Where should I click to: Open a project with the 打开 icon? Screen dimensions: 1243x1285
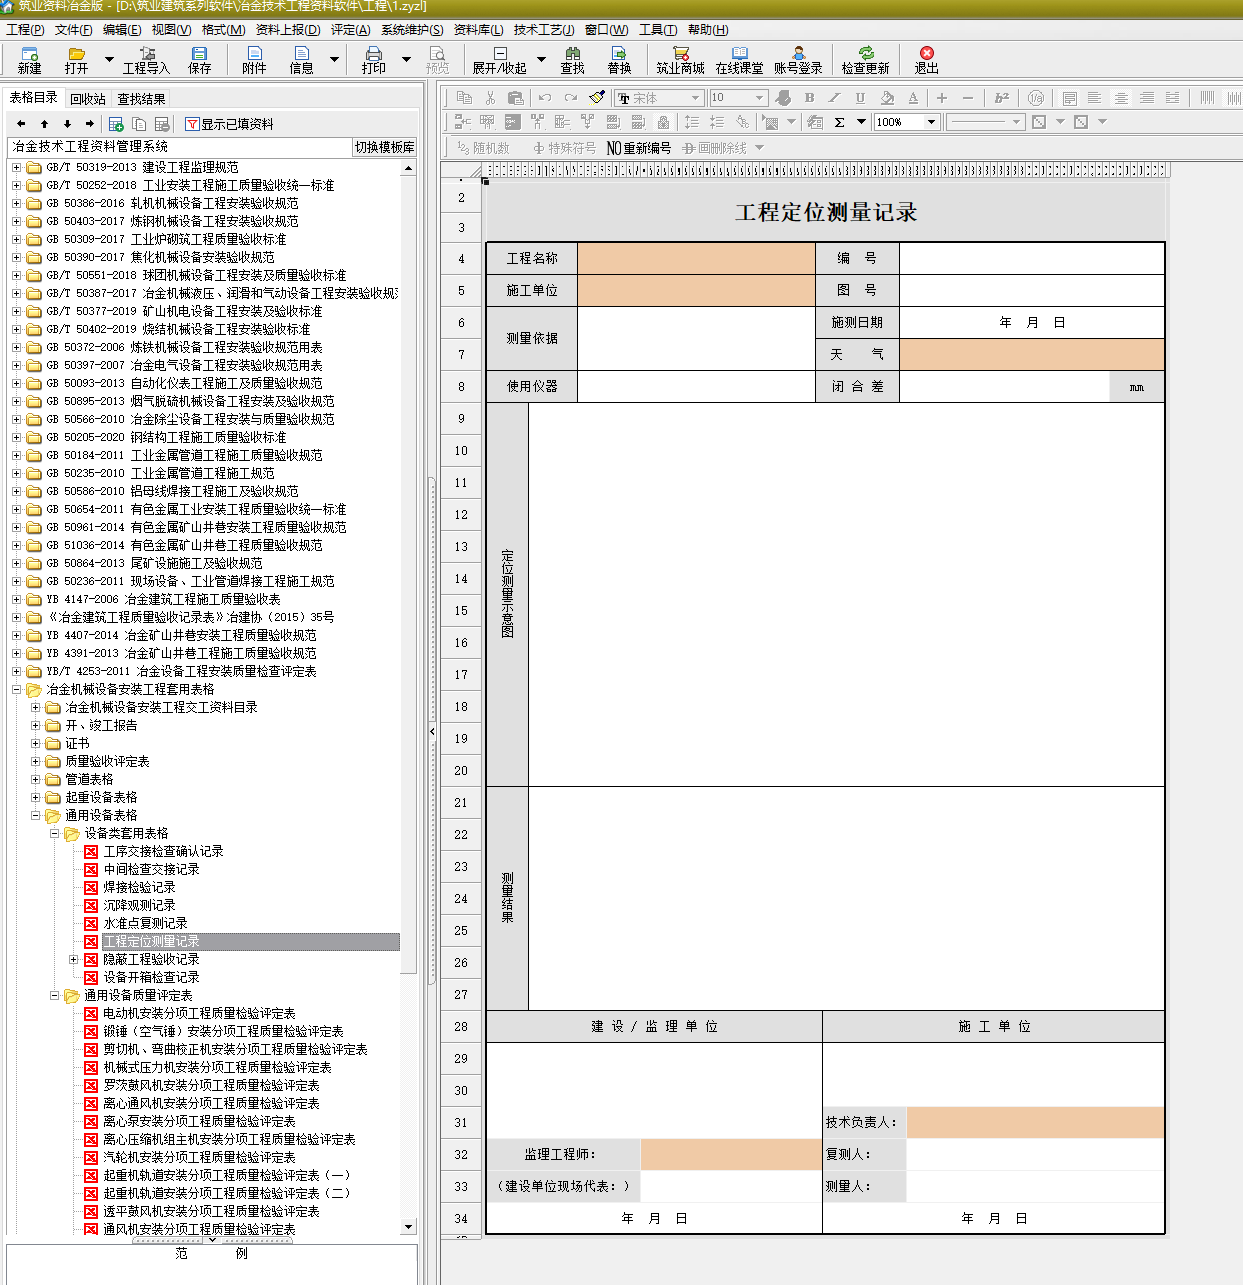76,60
